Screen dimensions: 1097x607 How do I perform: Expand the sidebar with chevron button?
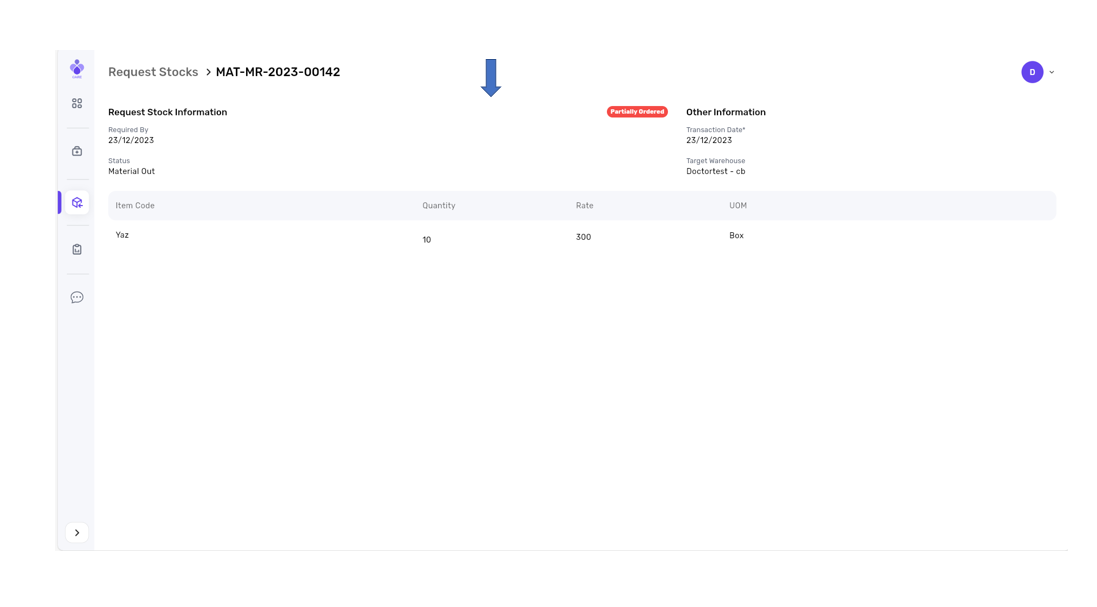click(x=77, y=533)
